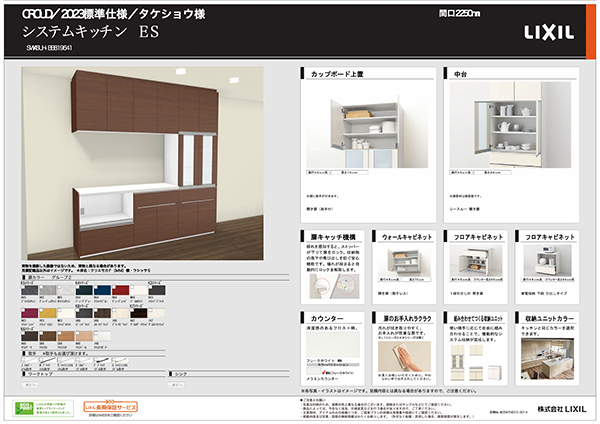Tick the checkbox on the black-brown swatch
This screenshot has height=424, width=600.
(132, 310)
